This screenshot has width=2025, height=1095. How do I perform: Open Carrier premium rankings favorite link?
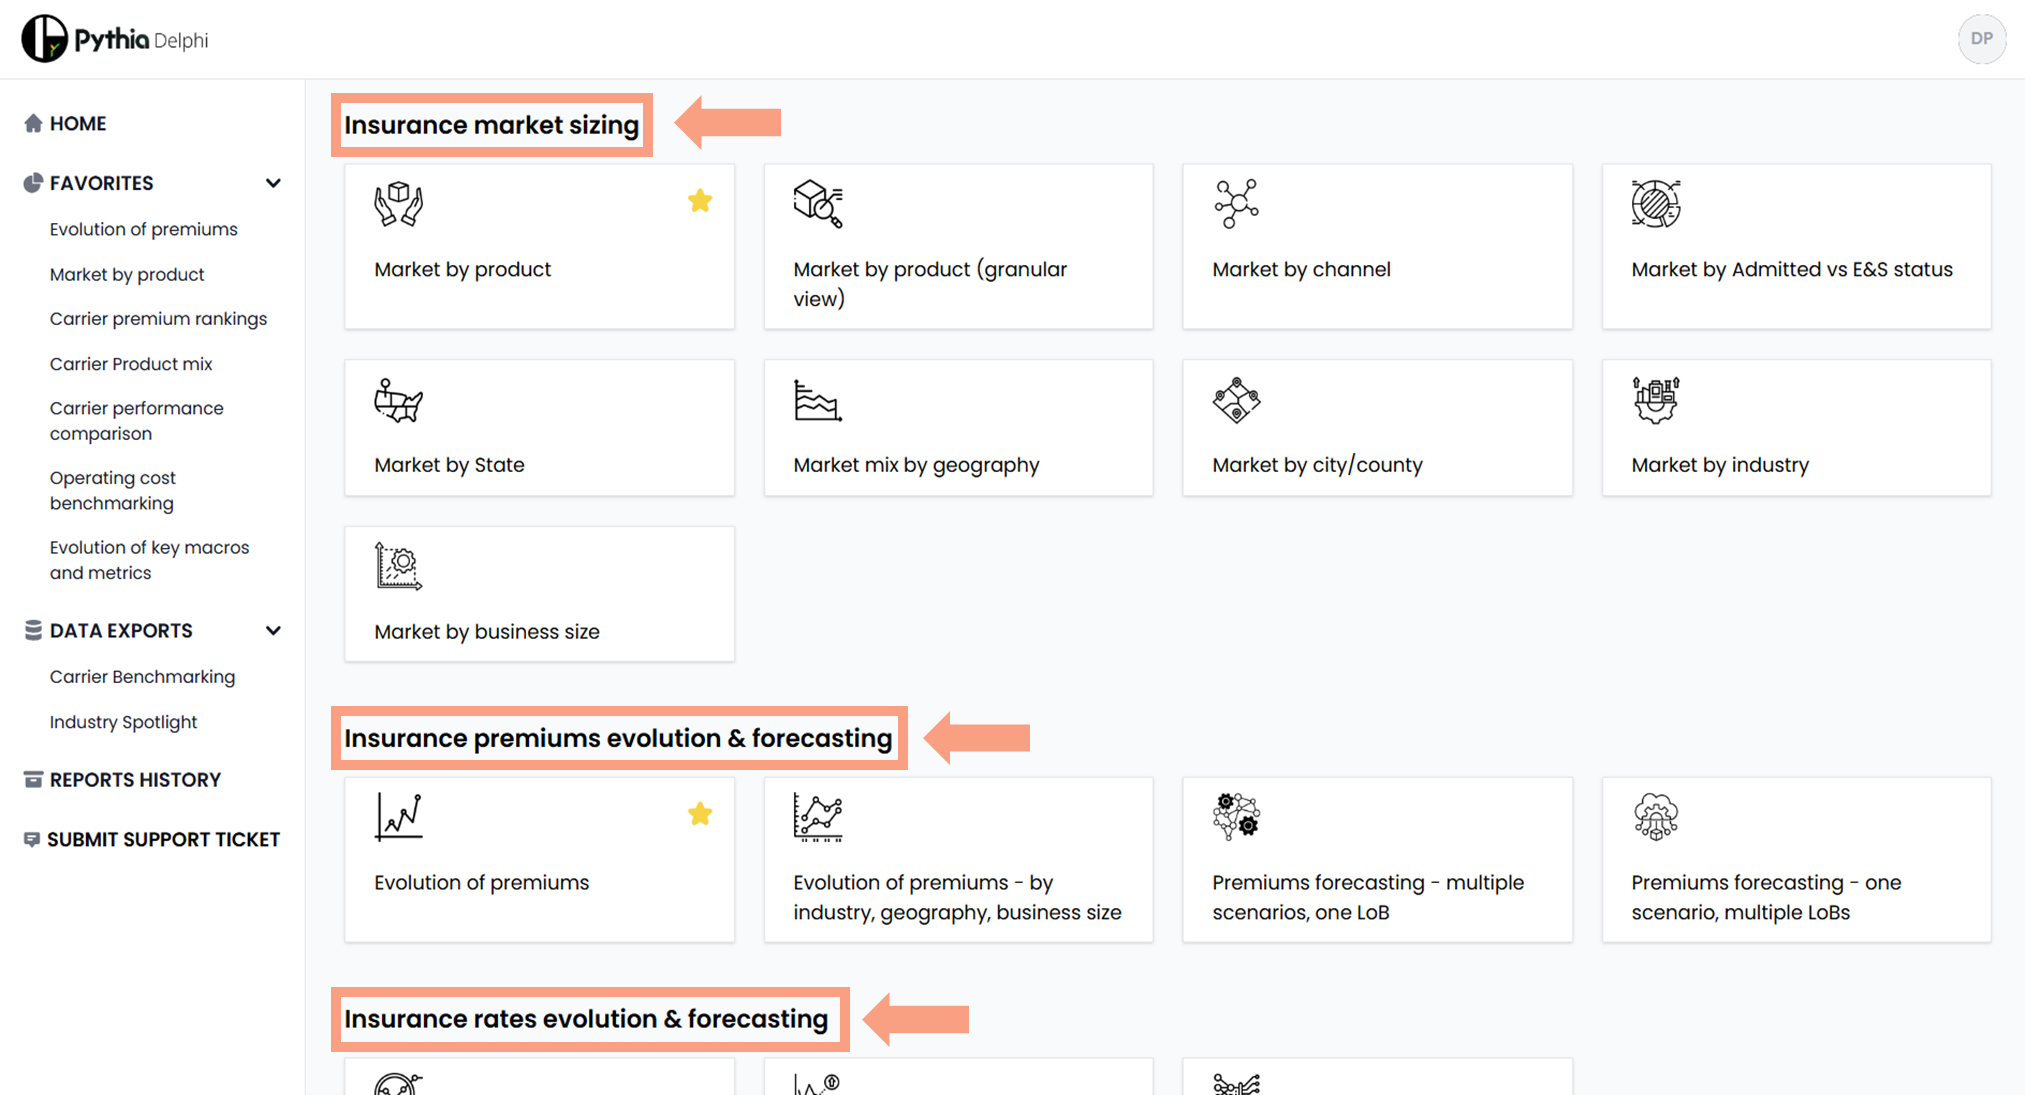coord(158,318)
